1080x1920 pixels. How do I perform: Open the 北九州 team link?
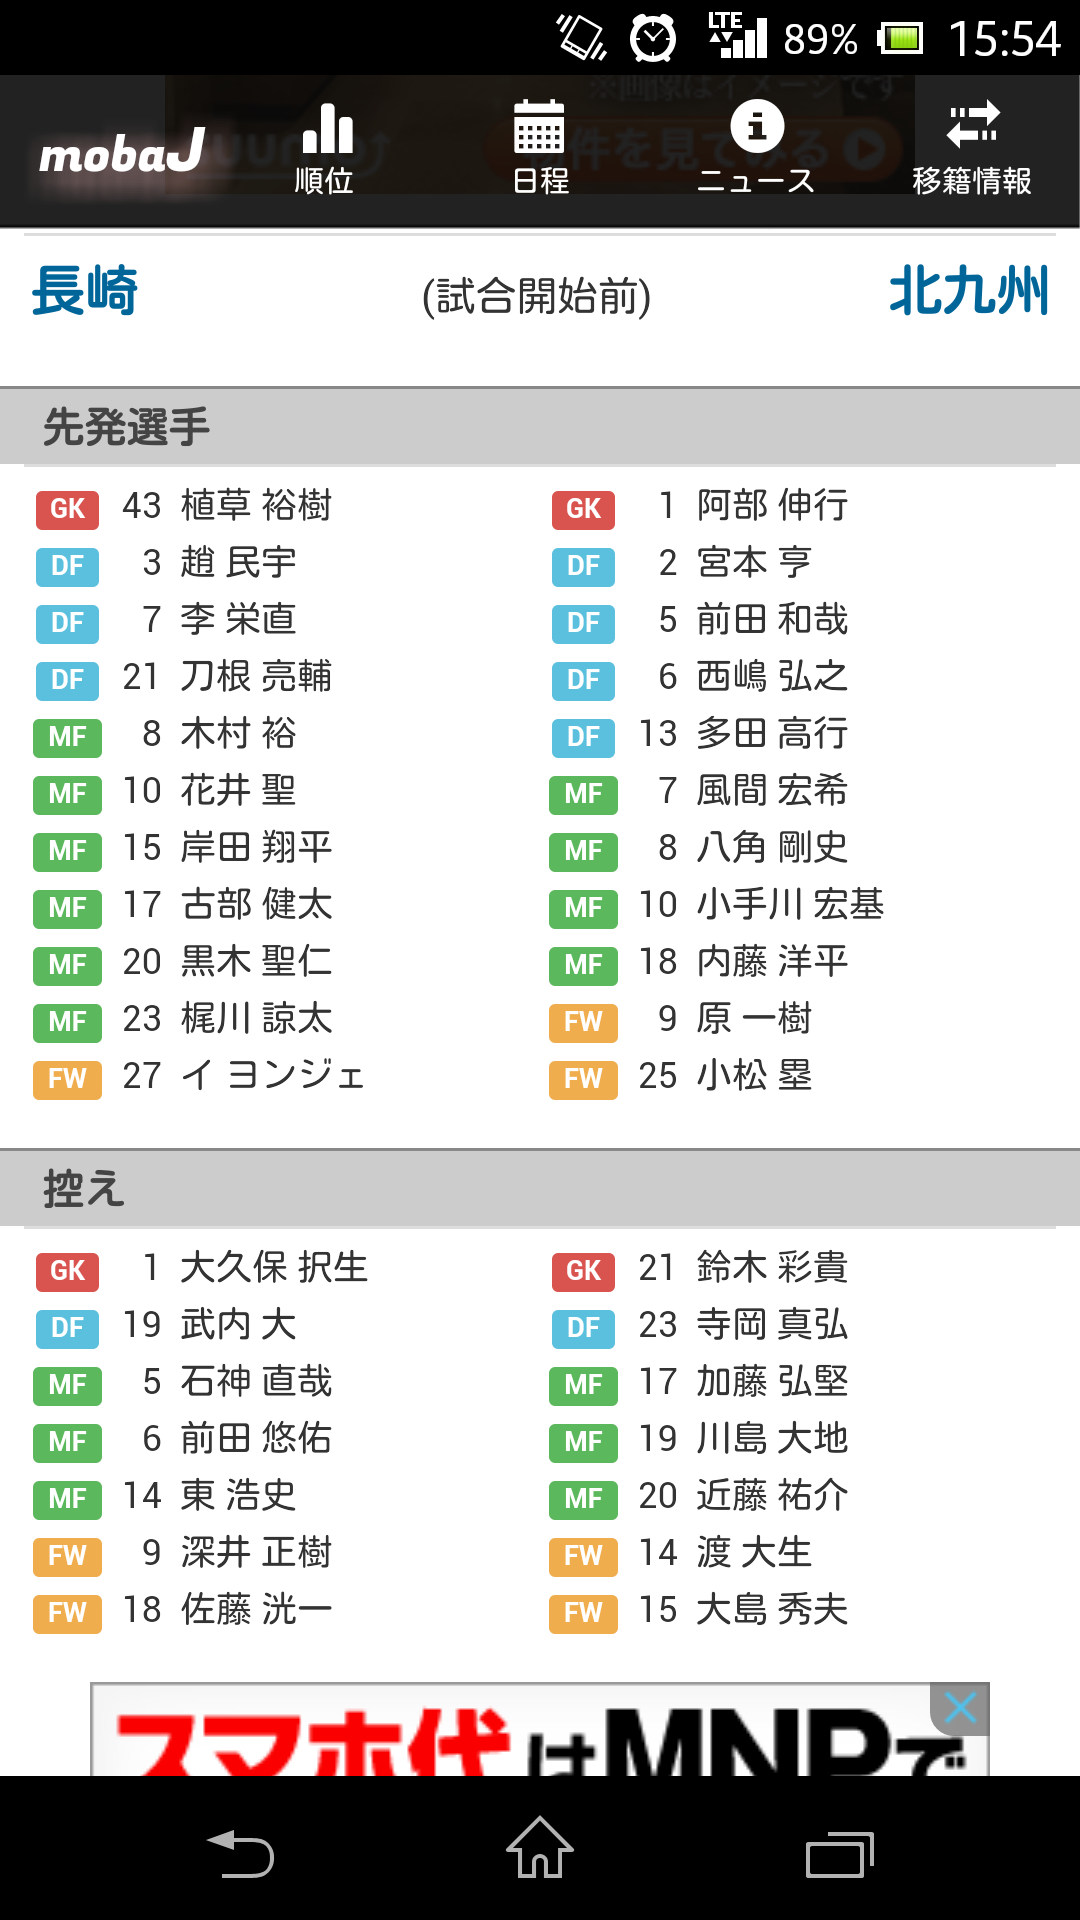coord(968,291)
